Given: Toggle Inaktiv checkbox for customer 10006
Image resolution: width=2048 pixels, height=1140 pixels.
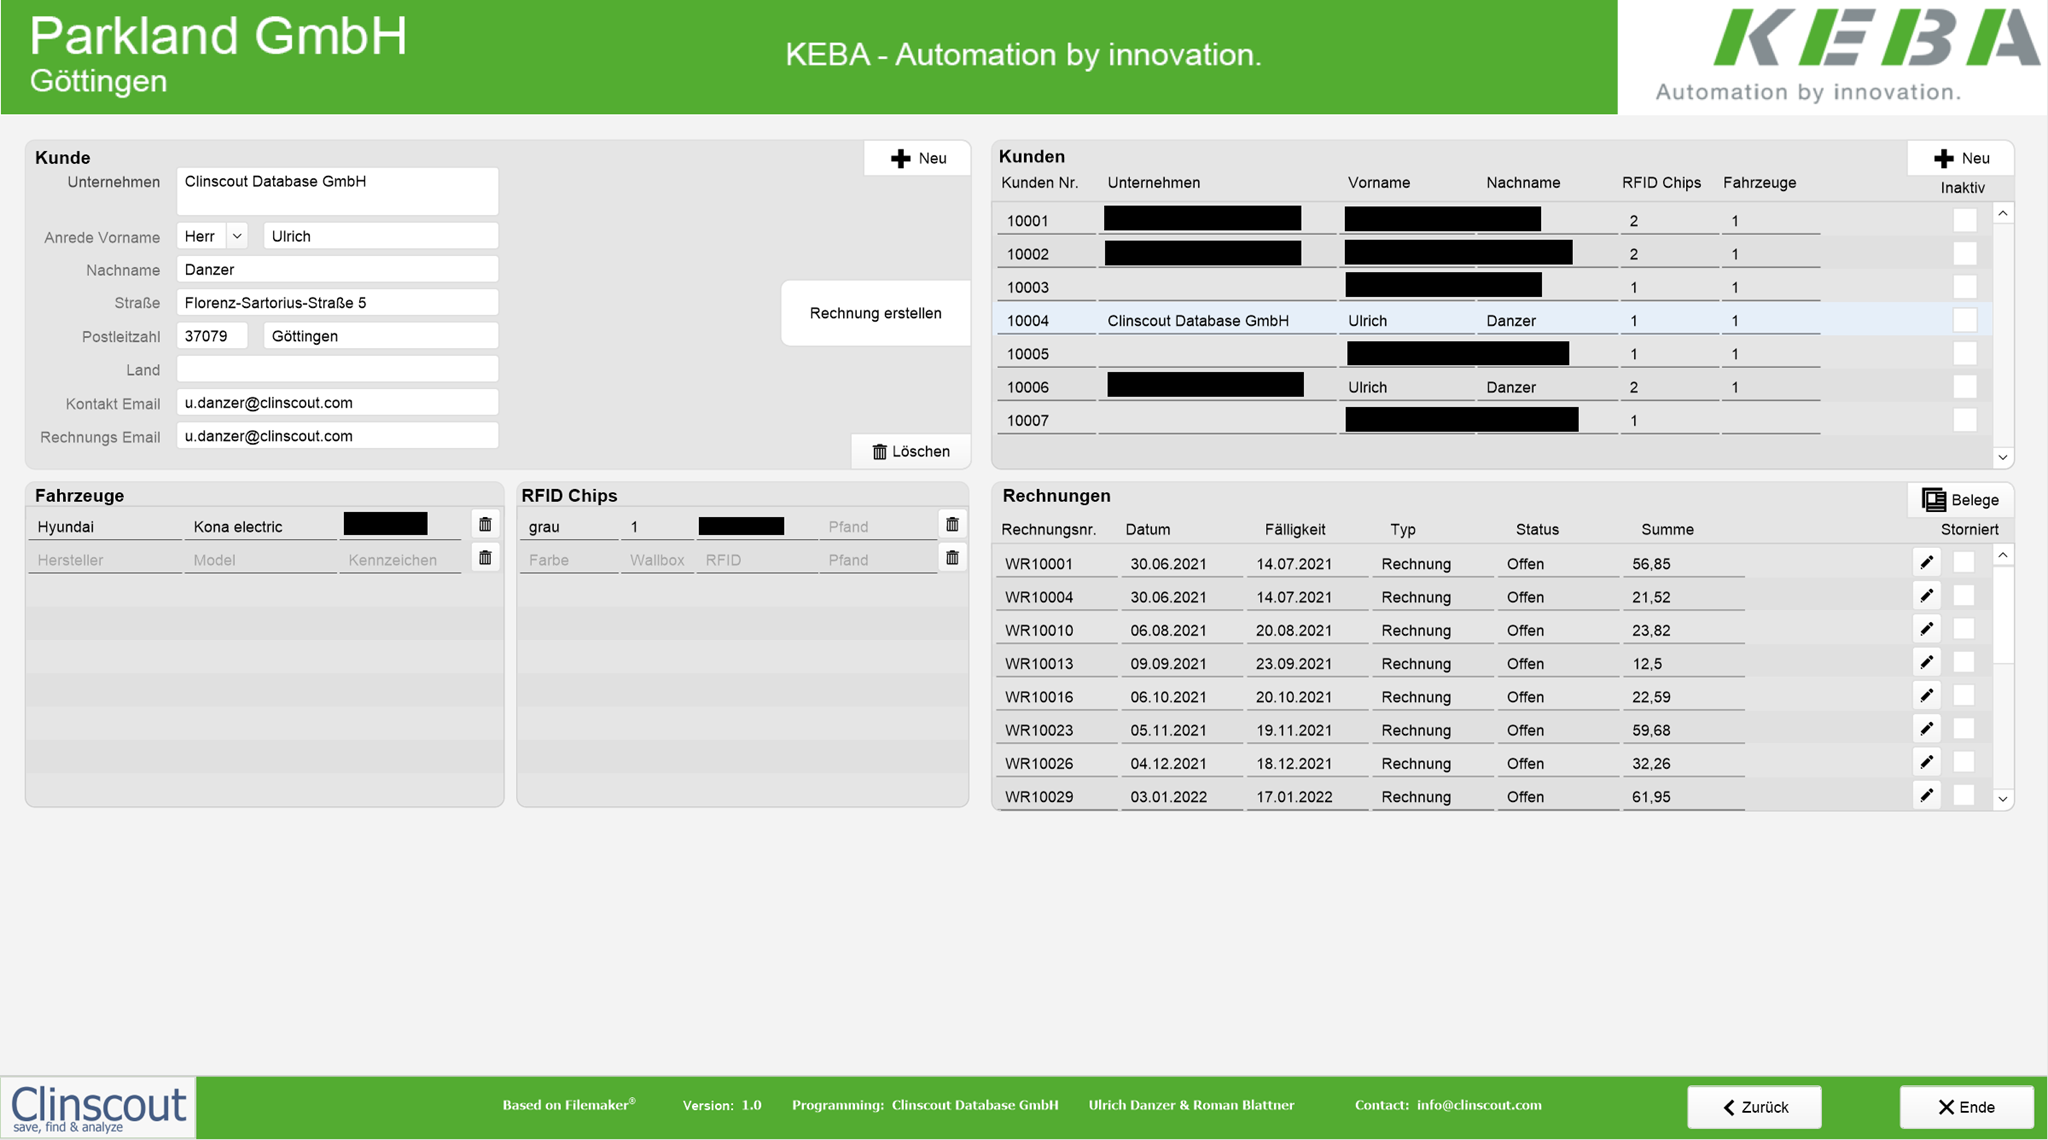Looking at the screenshot, I should pos(1964,386).
